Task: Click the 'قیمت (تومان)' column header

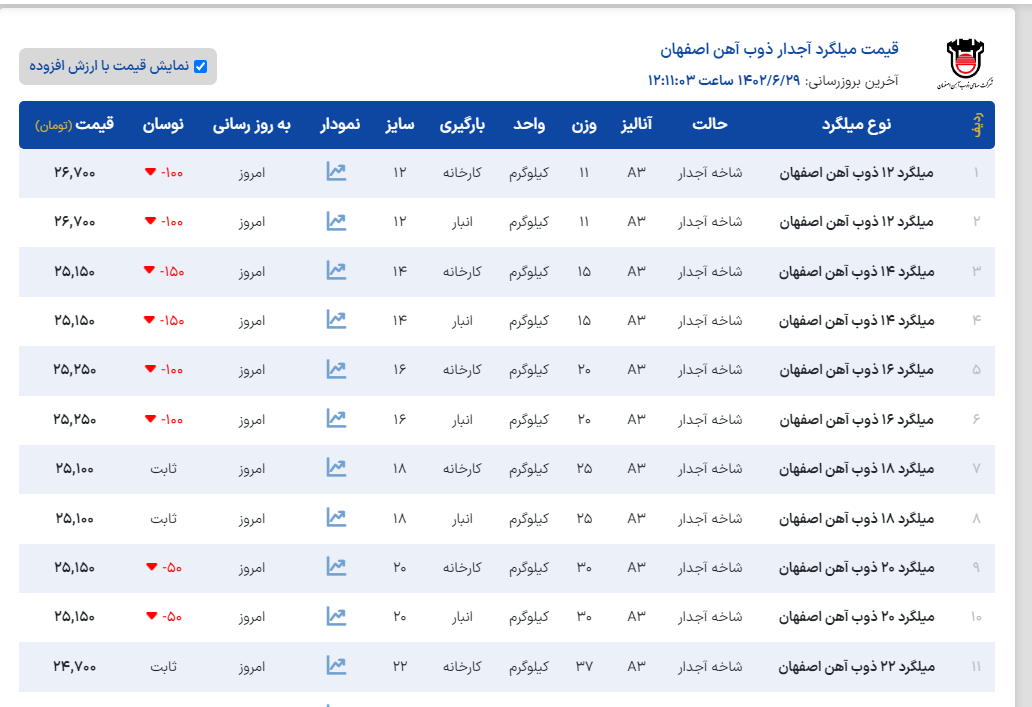Action: coord(75,125)
